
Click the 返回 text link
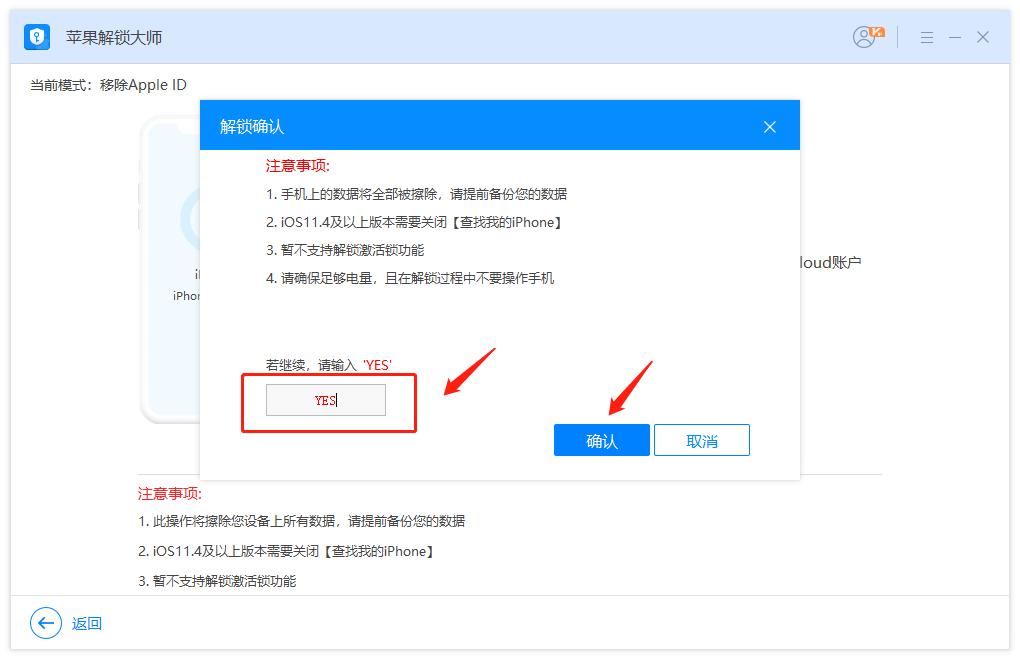[87, 623]
